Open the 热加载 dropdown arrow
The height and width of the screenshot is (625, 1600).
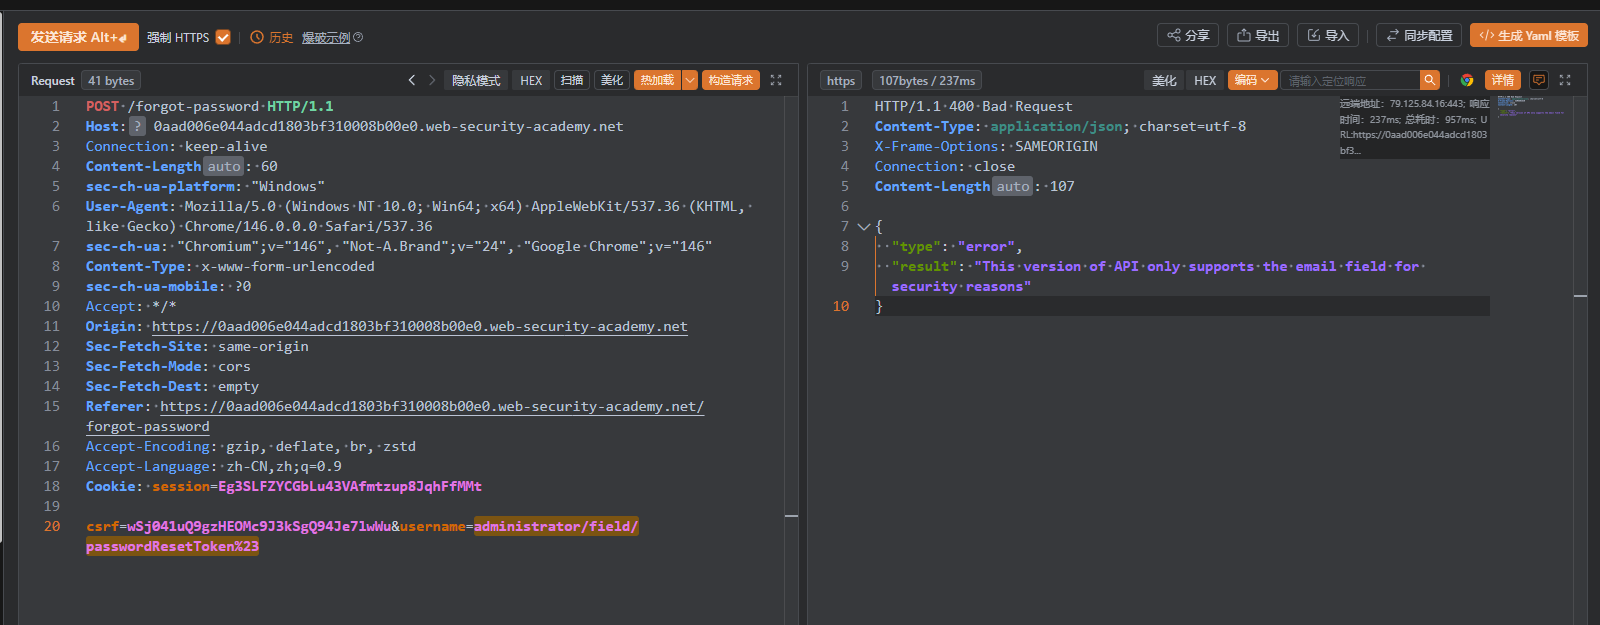pyautogui.click(x=690, y=80)
